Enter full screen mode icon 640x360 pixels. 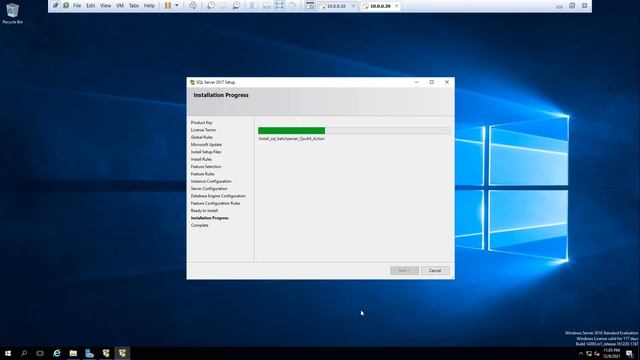pyautogui.click(x=280, y=6)
